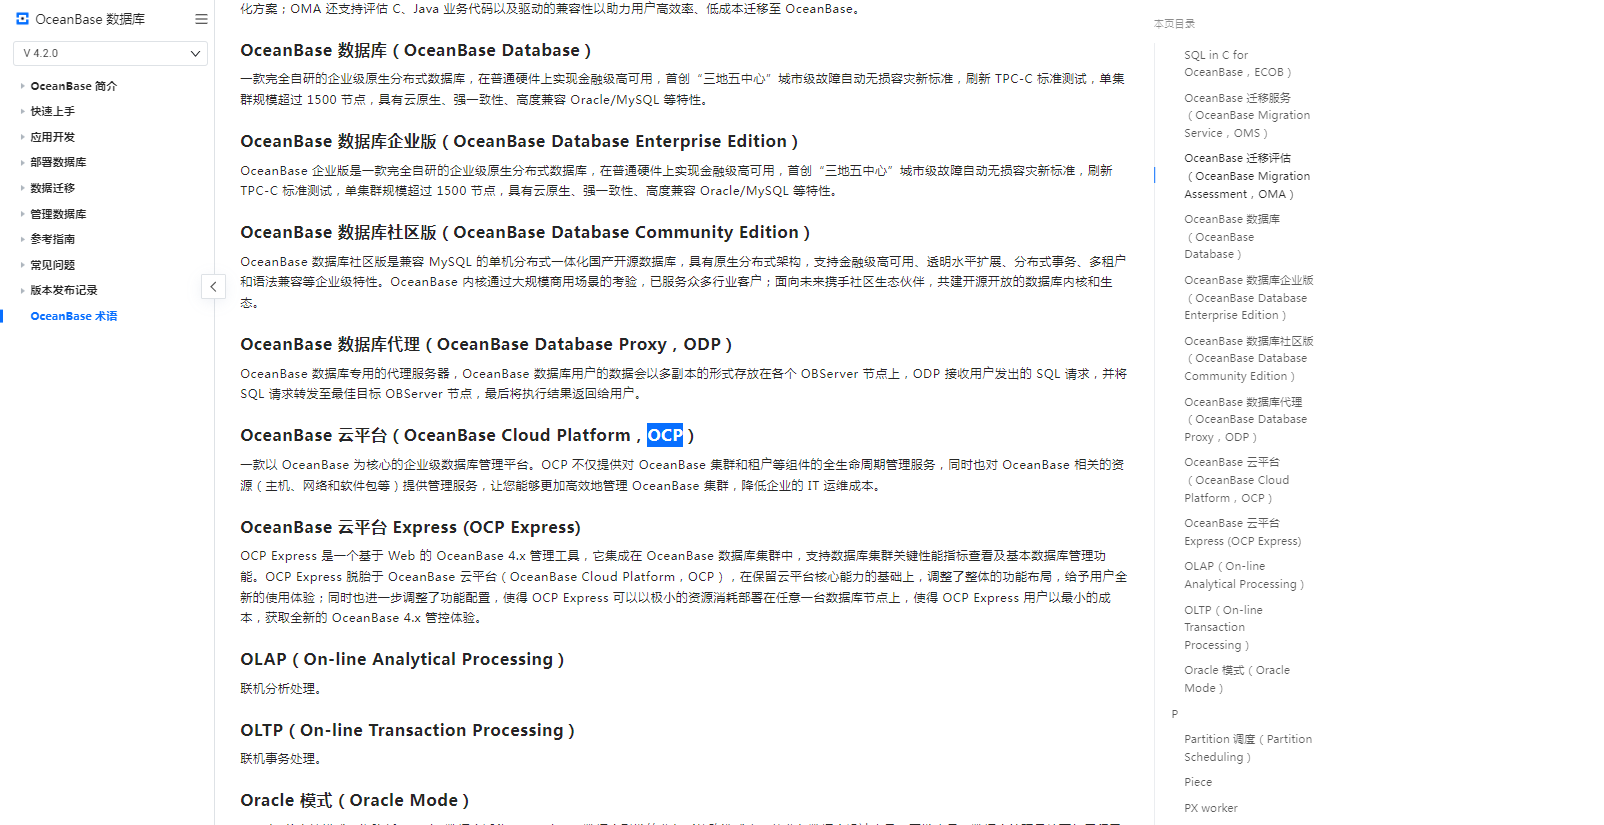Jump to Piece in contents
The image size is (1604, 825).
click(x=1198, y=782)
